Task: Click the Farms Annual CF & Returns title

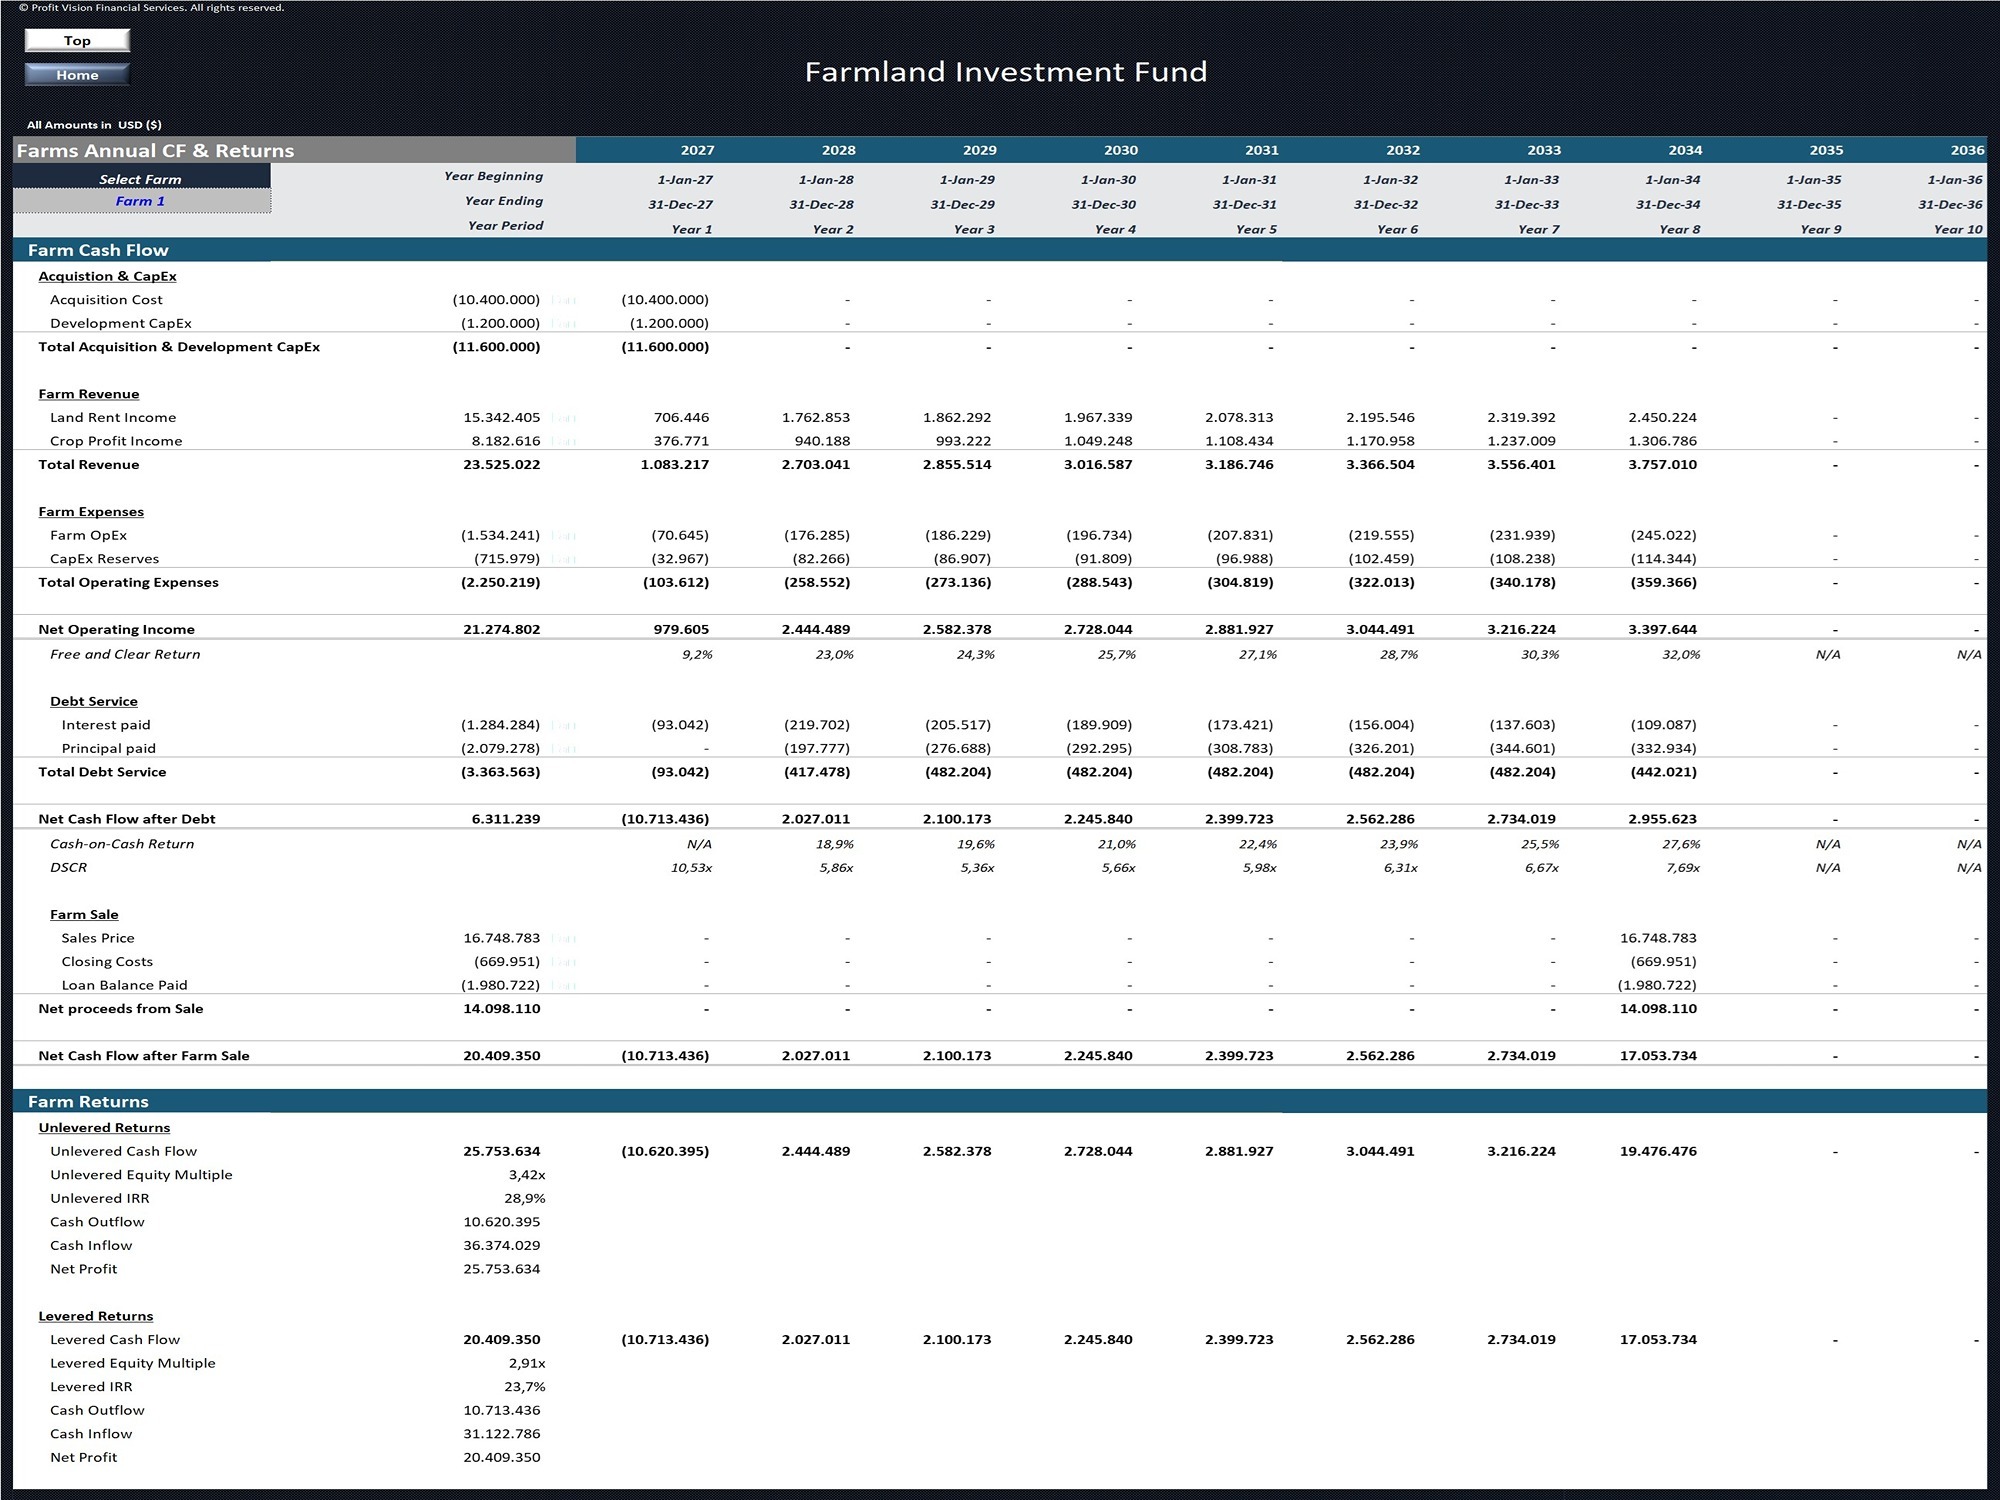Action: [x=156, y=150]
